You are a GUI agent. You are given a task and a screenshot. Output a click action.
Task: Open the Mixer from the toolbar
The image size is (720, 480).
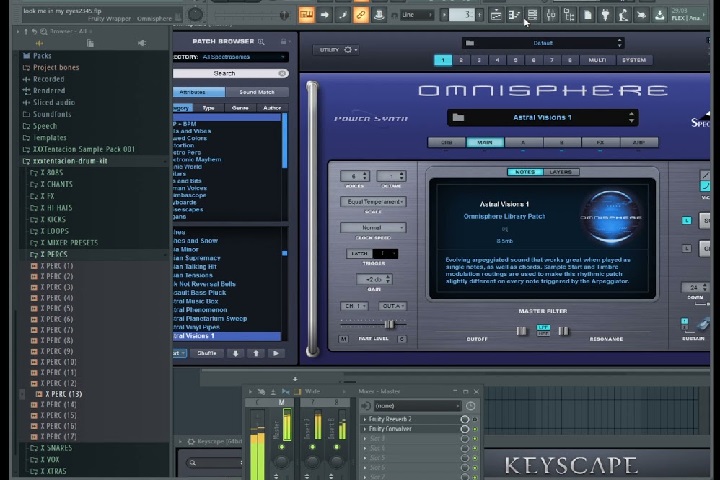point(551,15)
